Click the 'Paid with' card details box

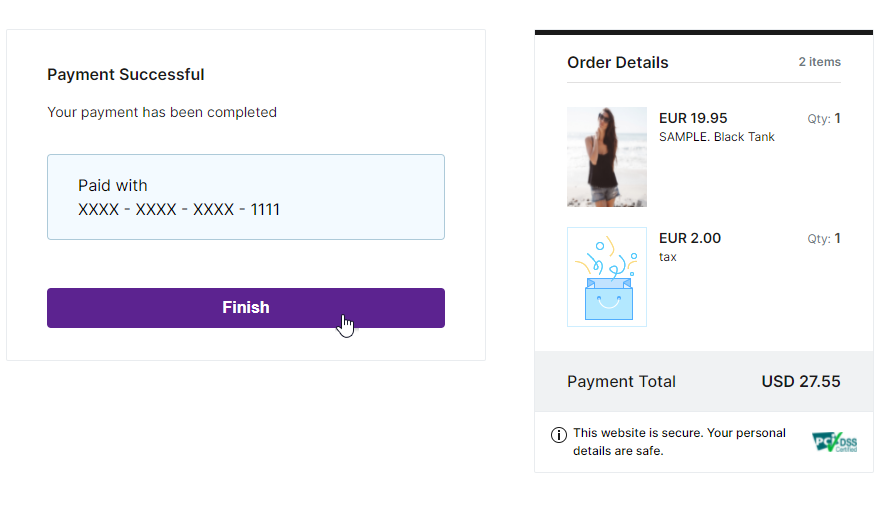click(x=245, y=197)
